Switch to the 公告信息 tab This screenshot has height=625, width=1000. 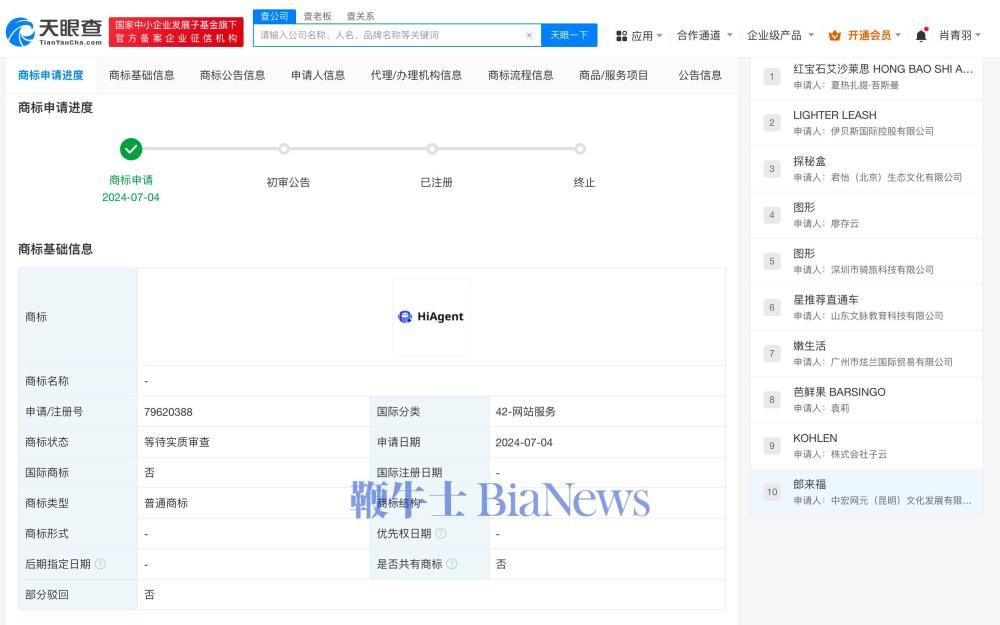(700, 75)
